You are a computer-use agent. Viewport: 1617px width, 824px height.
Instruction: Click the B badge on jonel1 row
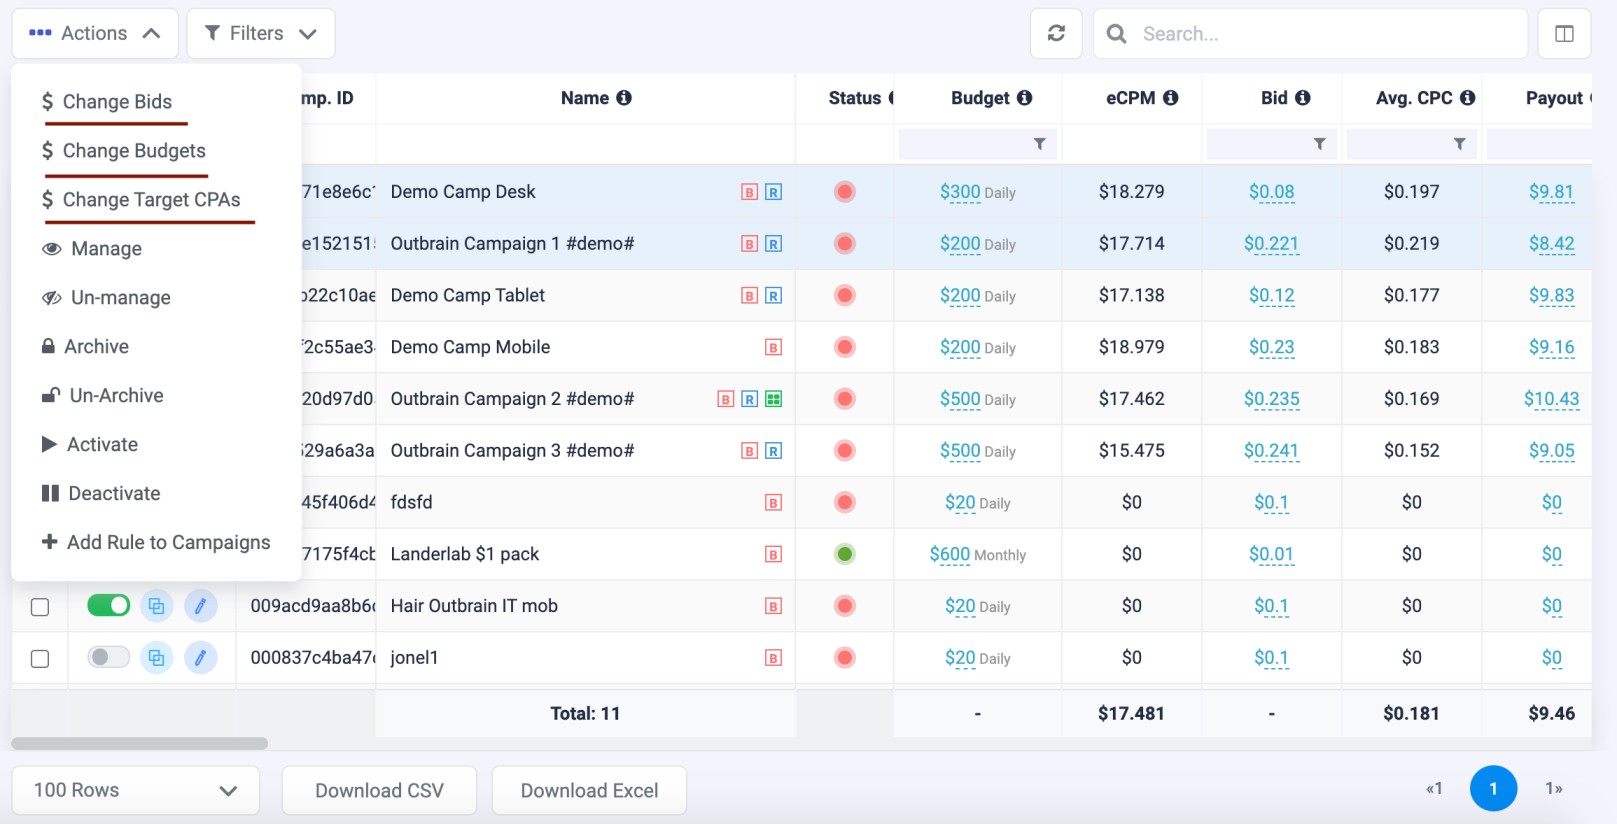coord(773,658)
